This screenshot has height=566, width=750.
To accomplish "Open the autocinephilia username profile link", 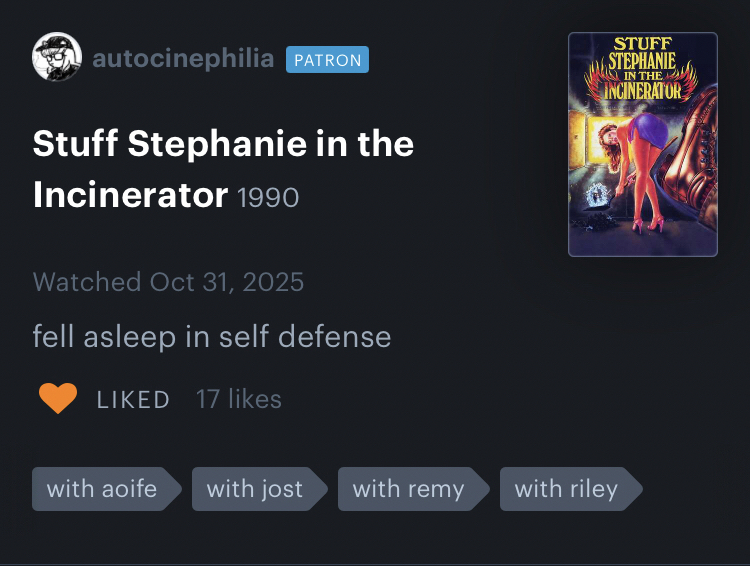I will click(182, 59).
